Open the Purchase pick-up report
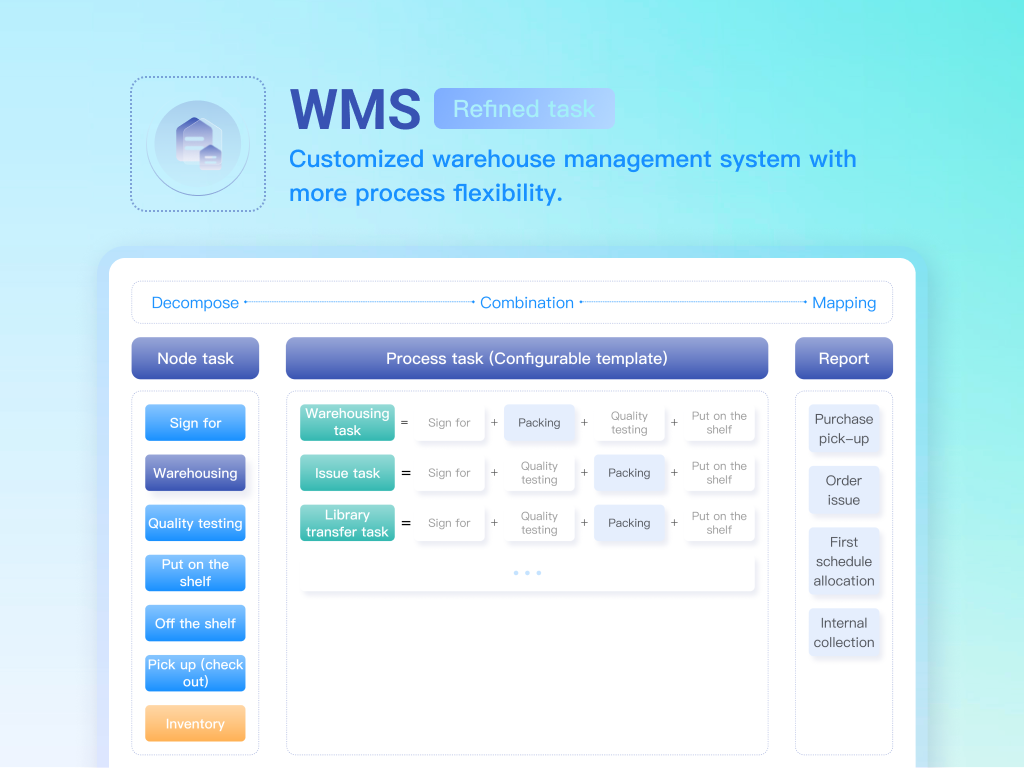The height and width of the screenshot is (768, 1024). pyautogui.click(x=844, y=429)
